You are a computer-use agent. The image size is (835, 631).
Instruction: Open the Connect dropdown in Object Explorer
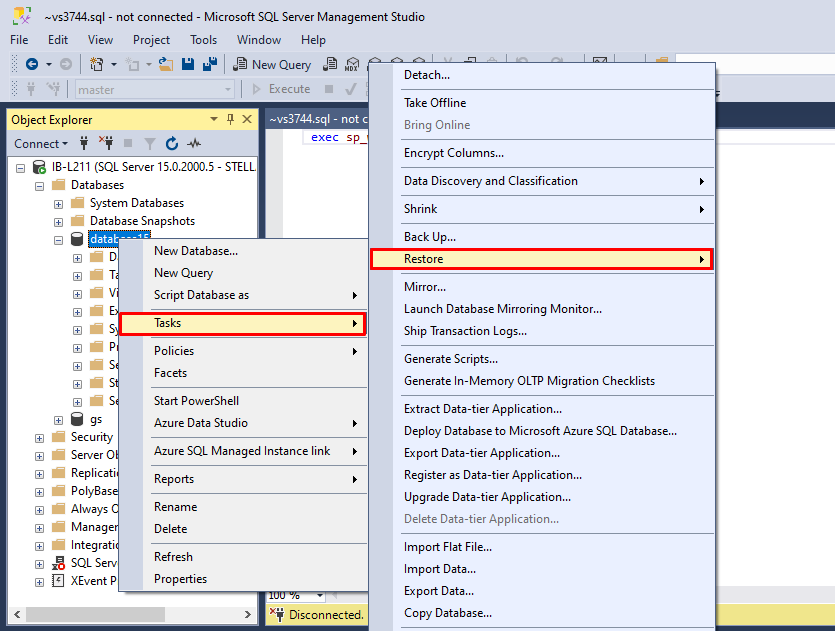click(41, 144)
